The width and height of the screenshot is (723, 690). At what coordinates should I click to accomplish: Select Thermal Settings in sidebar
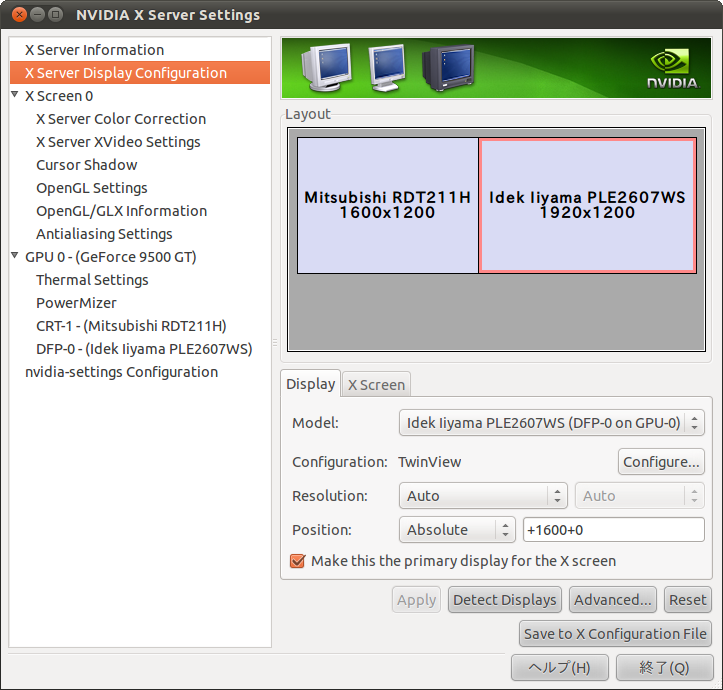coord(92,280)
